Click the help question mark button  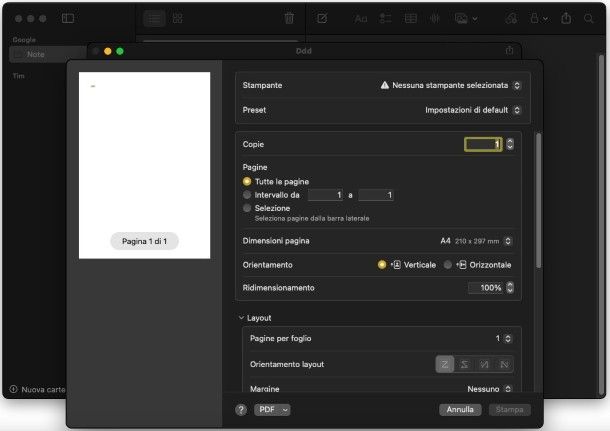tap(241, 410)
